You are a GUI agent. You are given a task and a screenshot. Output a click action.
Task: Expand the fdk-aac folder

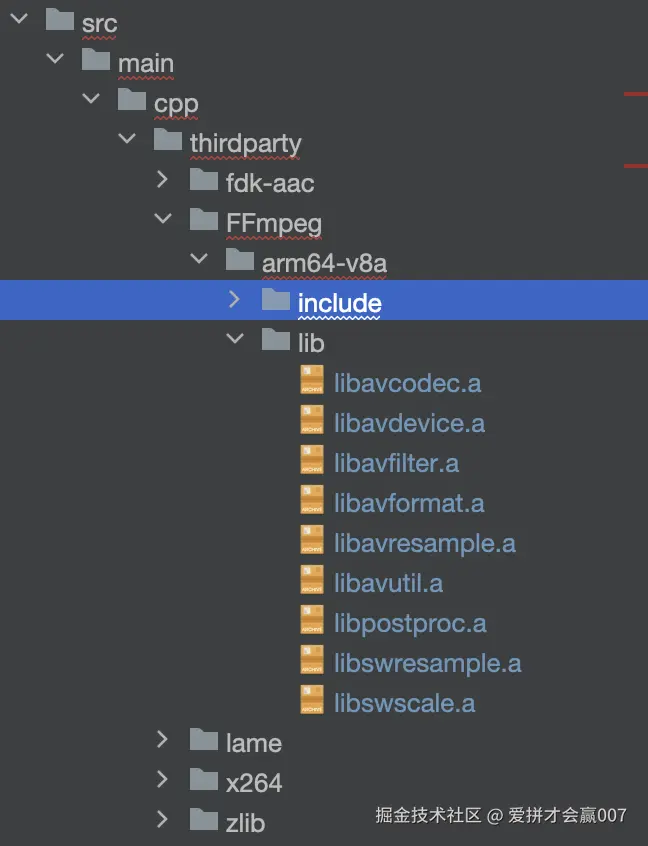coord(162,180)
